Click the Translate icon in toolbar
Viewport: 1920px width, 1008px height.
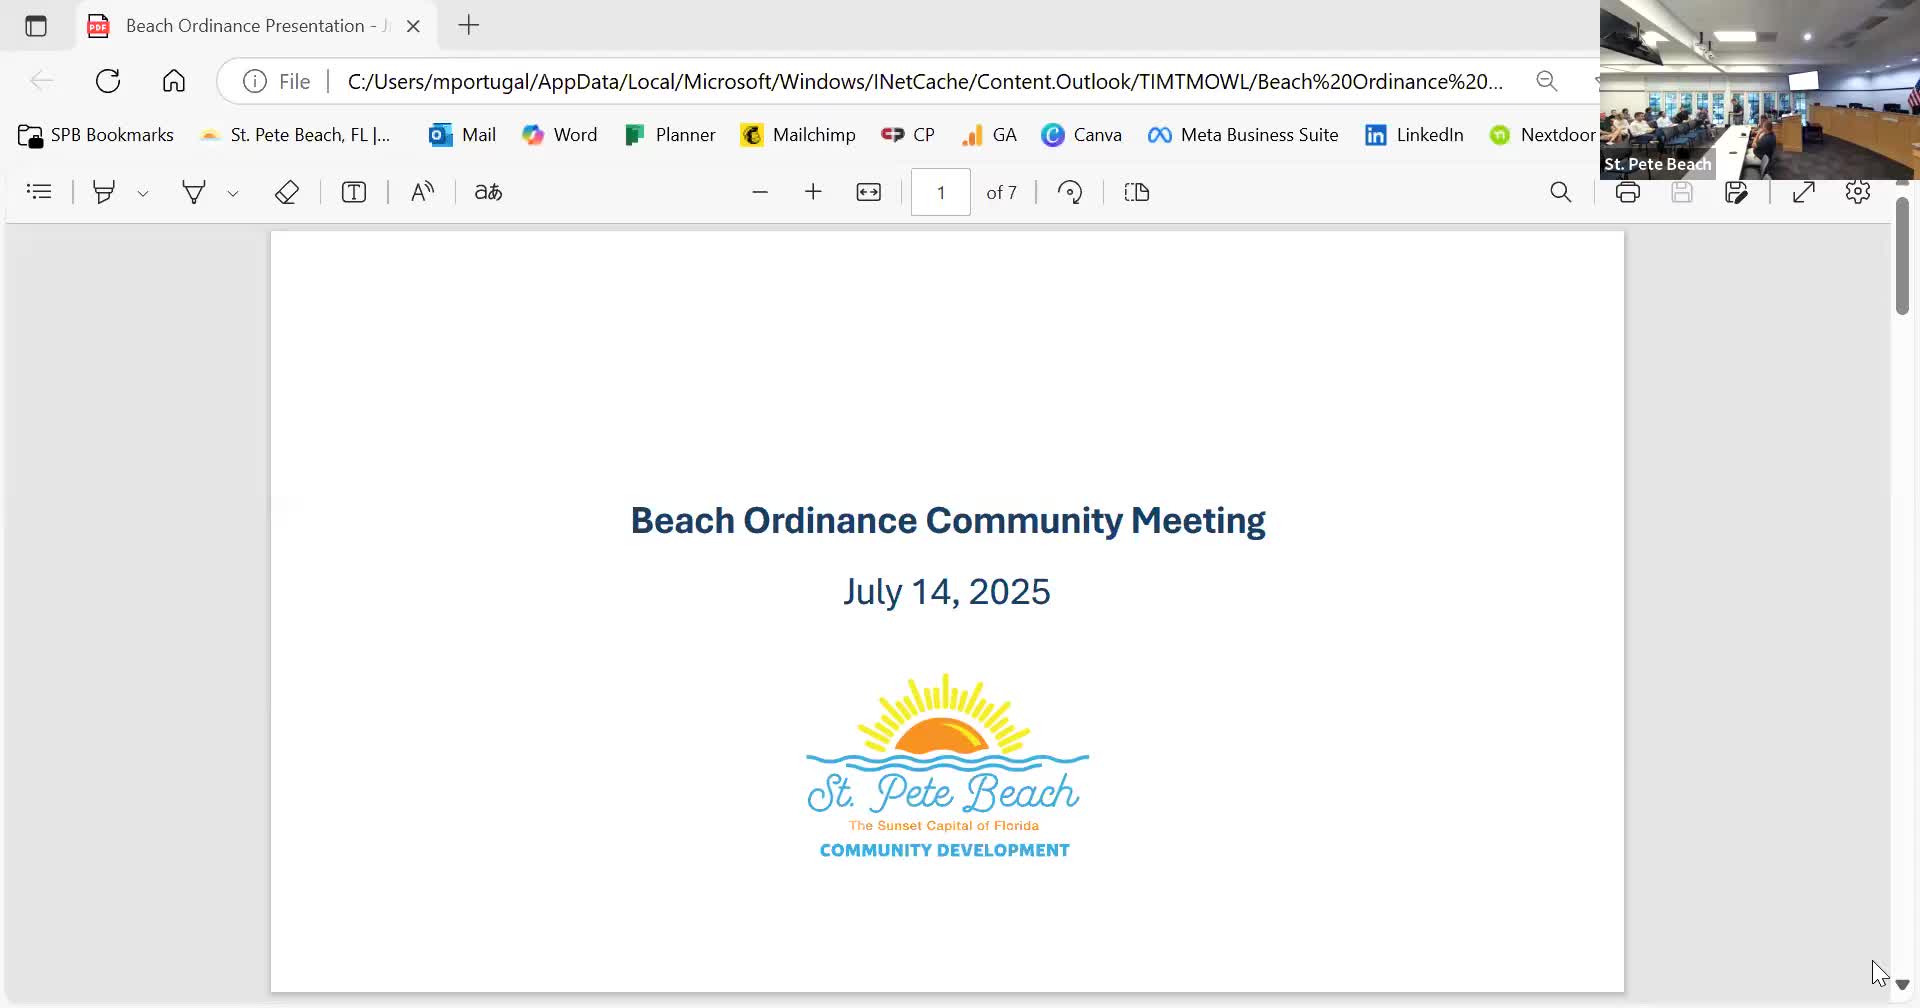coord(488,192)
